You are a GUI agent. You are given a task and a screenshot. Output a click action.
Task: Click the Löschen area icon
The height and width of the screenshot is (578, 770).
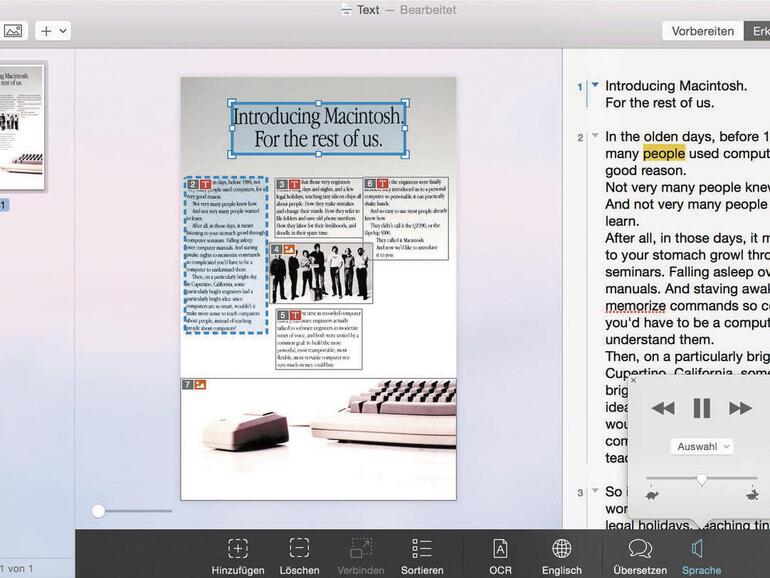click(x=299, y=548)
